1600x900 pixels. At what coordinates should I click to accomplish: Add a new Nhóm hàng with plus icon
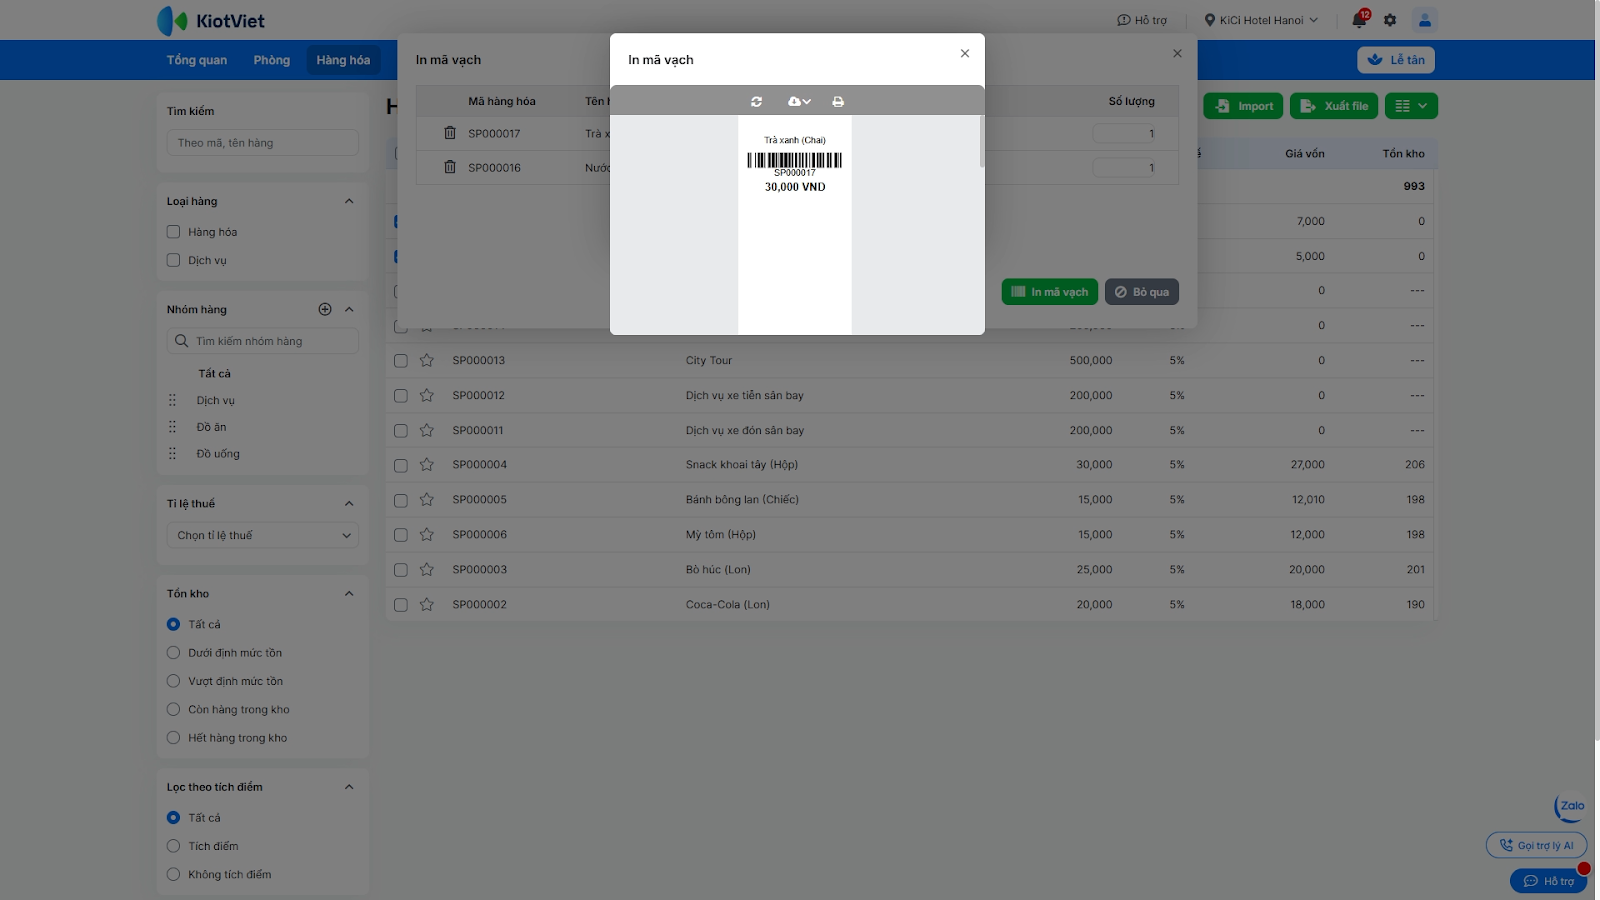coord(325,309)
